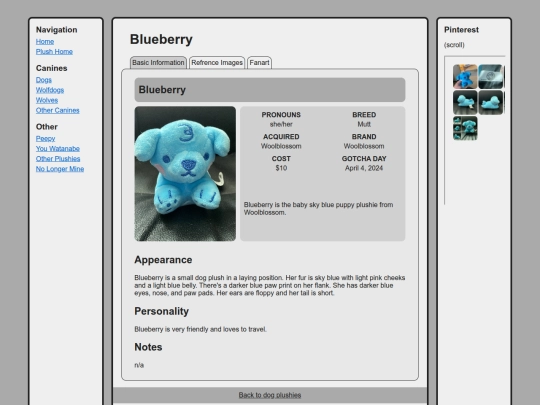Open Pinterest thumbnail of plush held in hand

pyautogui.click(x=465, y=76)
